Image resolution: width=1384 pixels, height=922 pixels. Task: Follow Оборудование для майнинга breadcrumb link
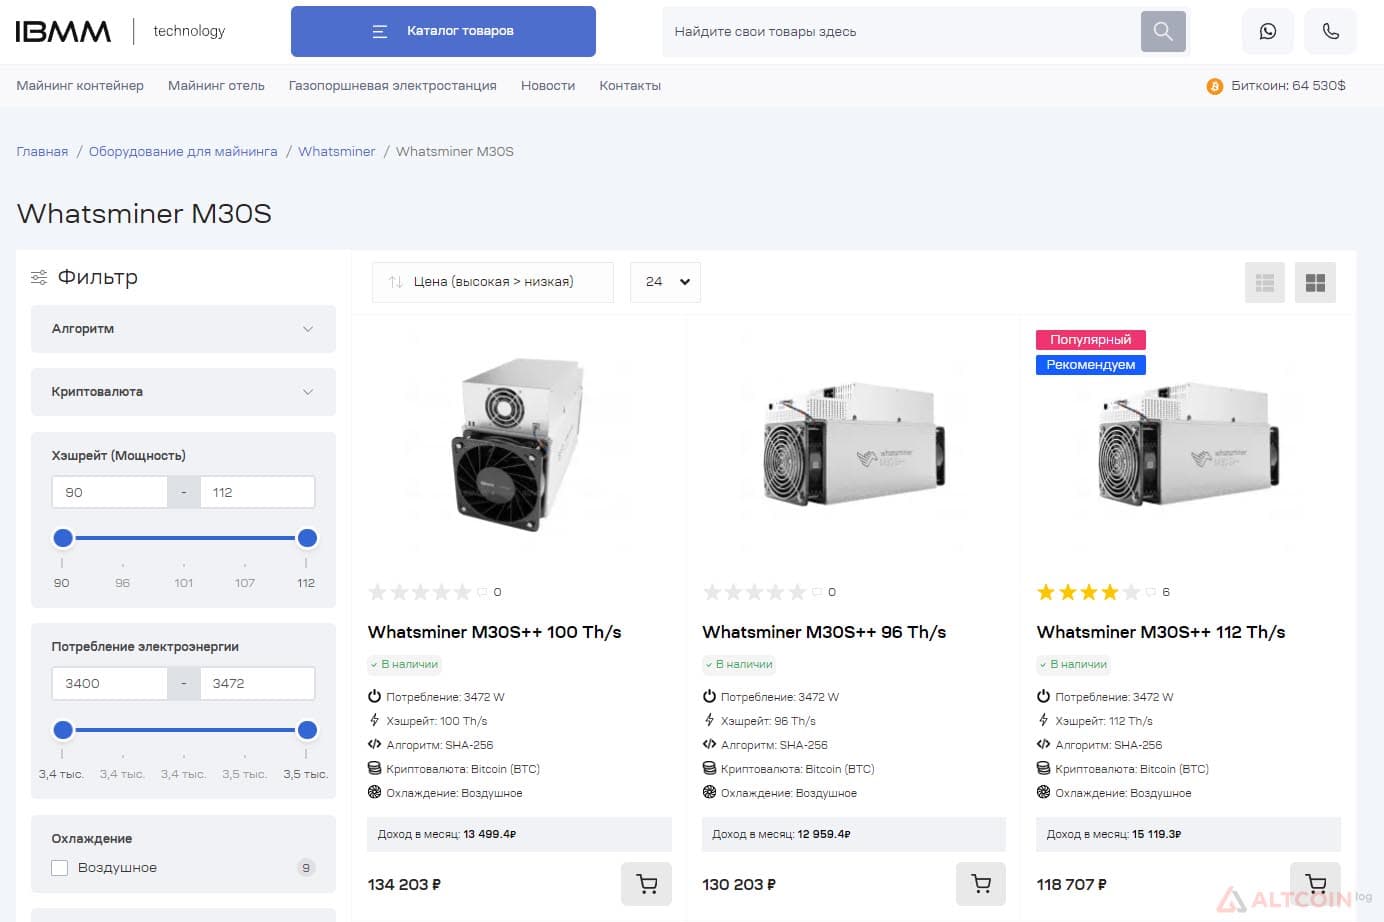[183, 152]
